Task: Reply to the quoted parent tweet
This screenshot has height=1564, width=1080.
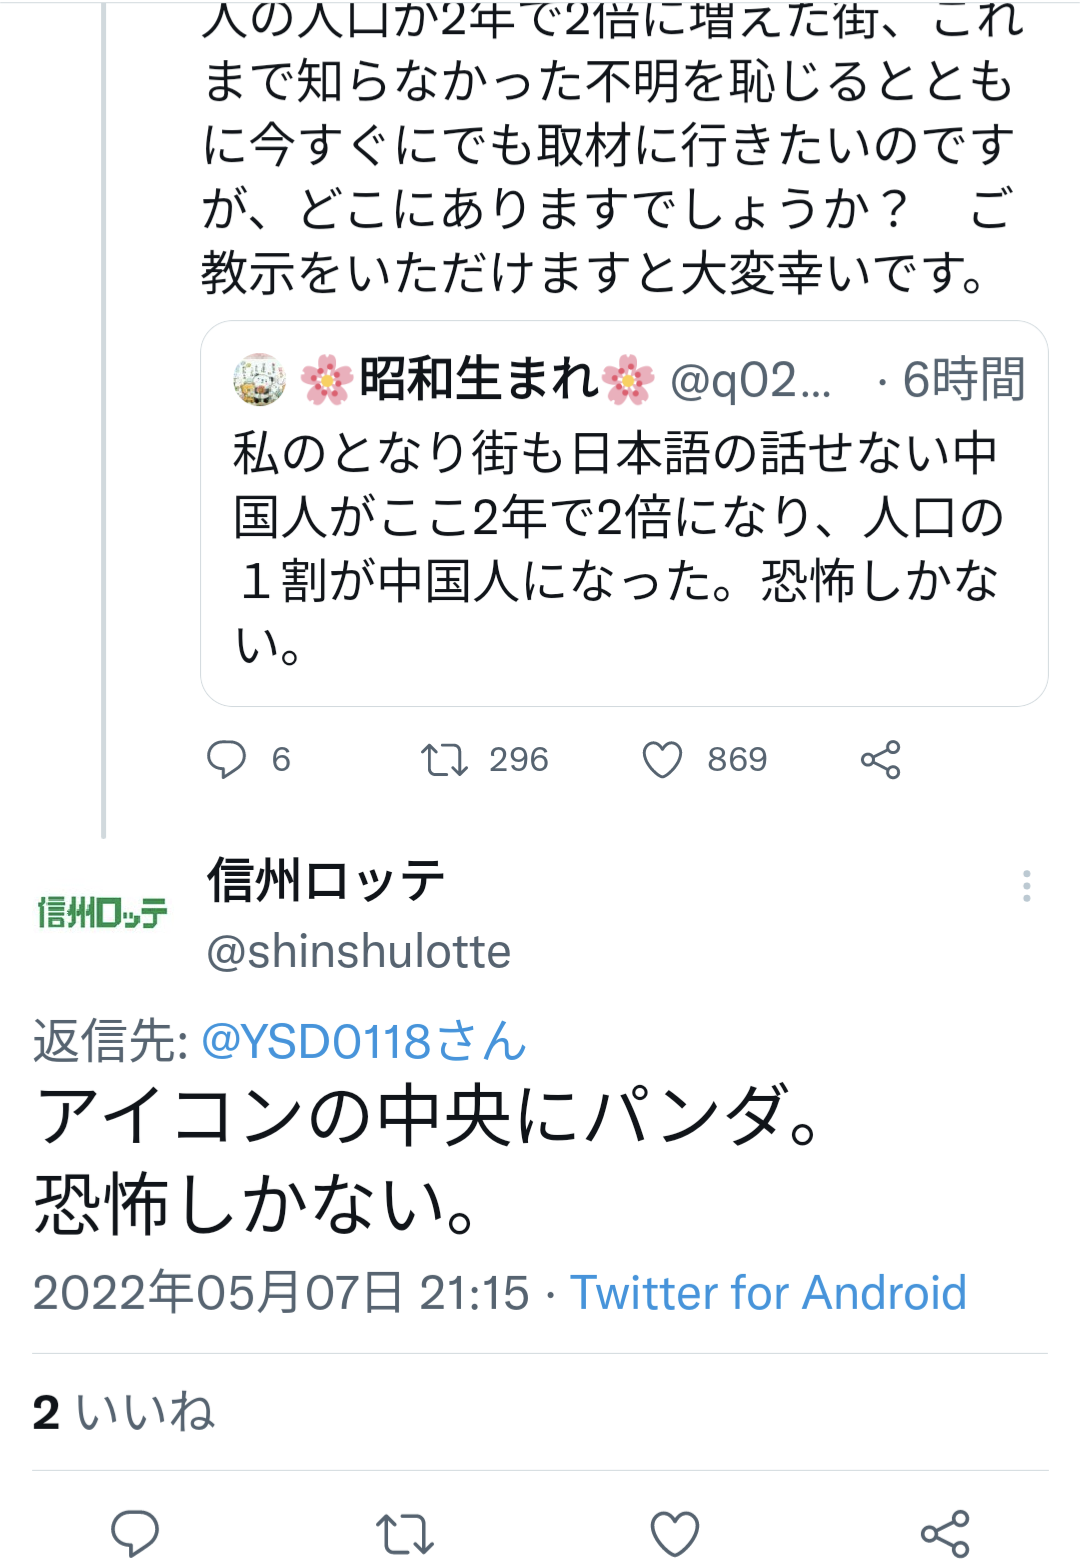Action: coord(227,760)
